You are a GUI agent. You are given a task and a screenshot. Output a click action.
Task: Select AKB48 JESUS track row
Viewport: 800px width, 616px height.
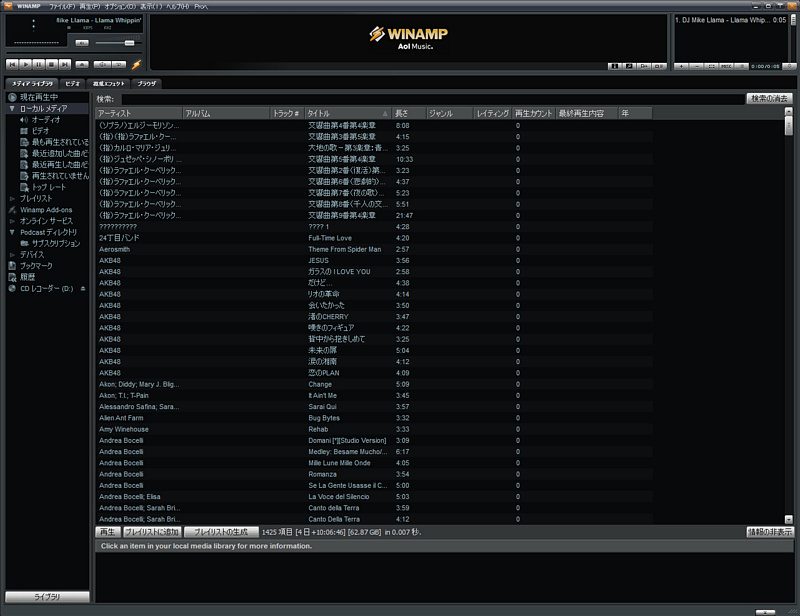pyautogui.click(x=374, y=260)
